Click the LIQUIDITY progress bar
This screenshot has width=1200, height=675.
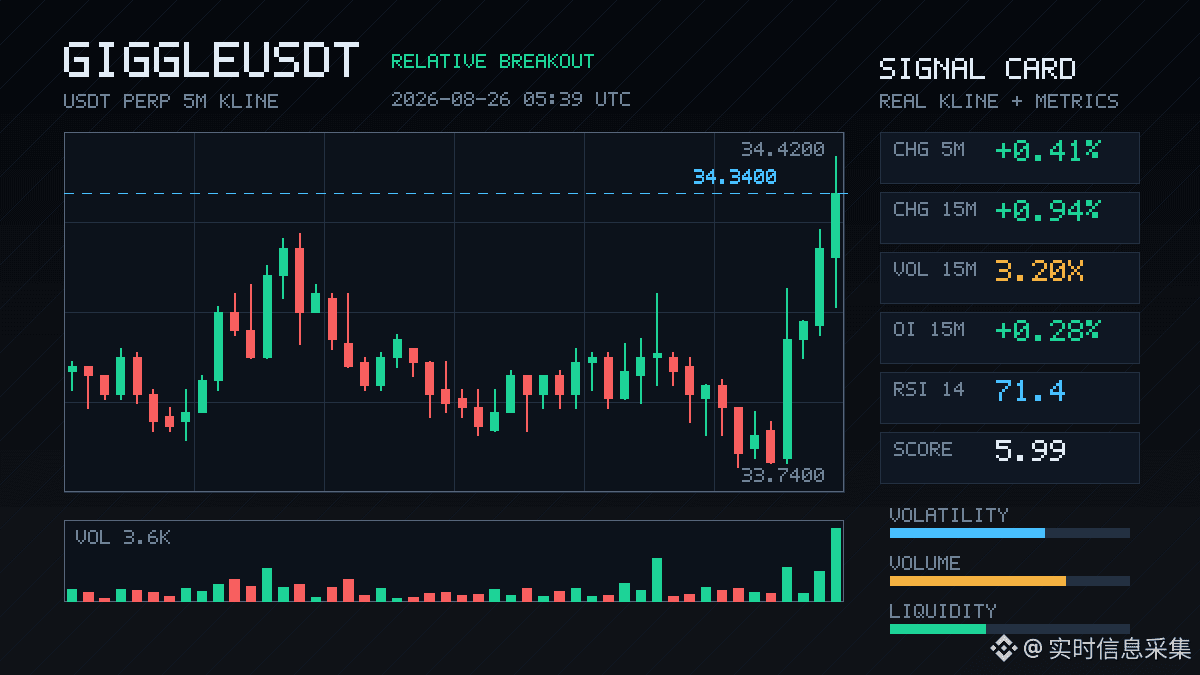[x=1009, y=629]
